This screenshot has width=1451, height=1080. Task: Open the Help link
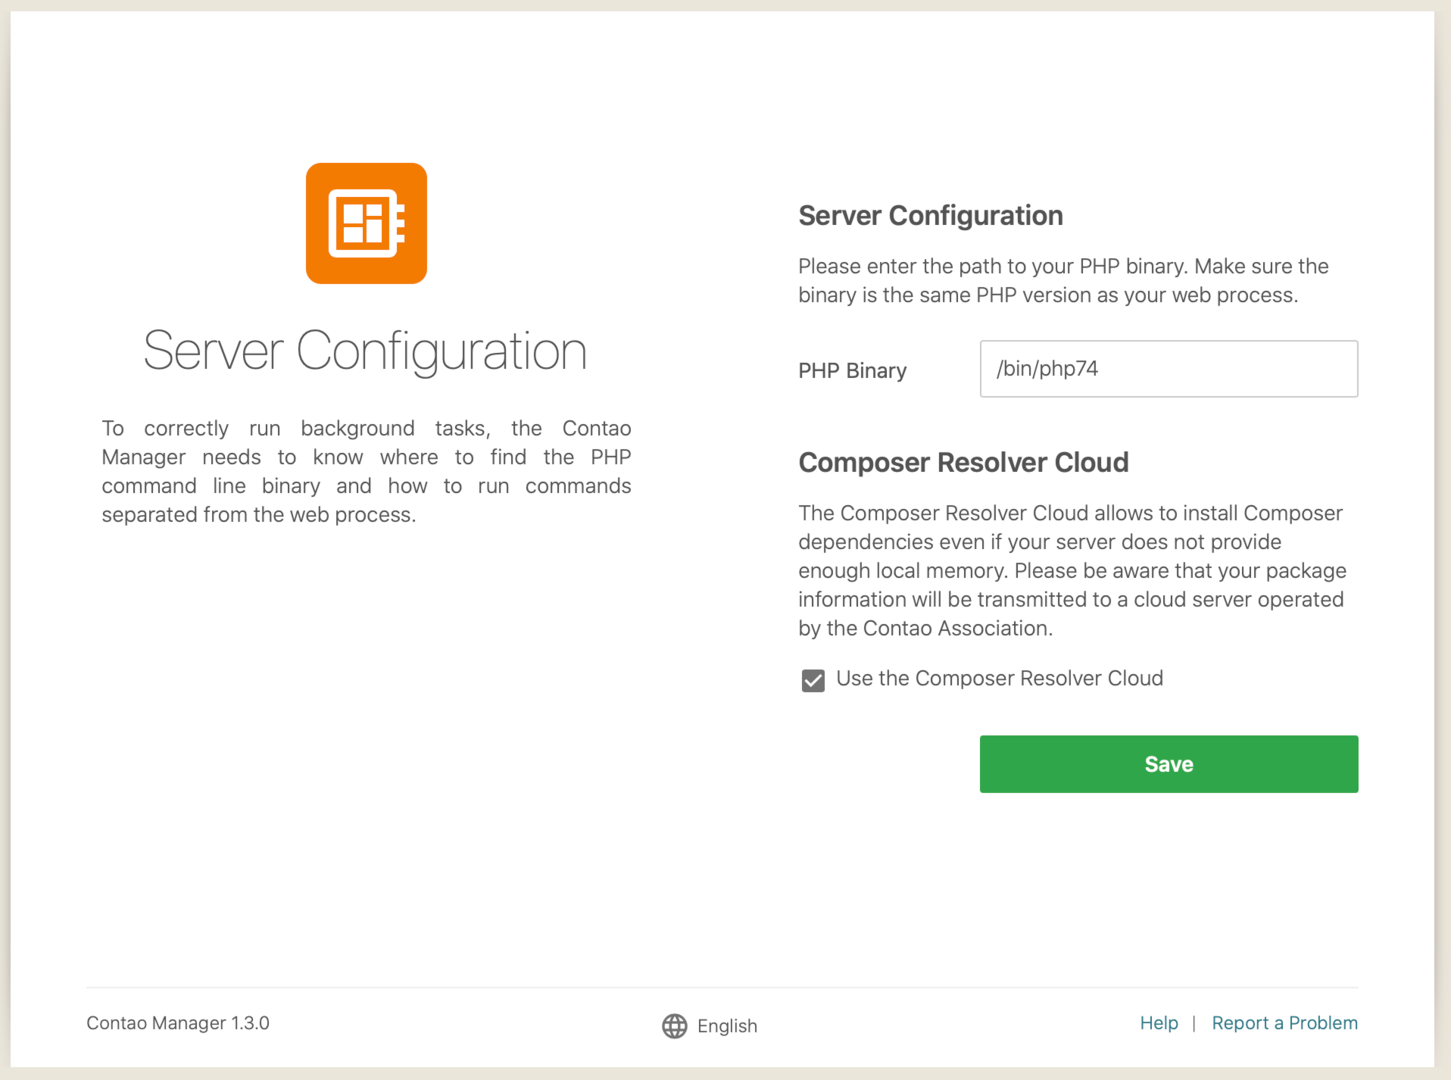click(1159, 1023)
